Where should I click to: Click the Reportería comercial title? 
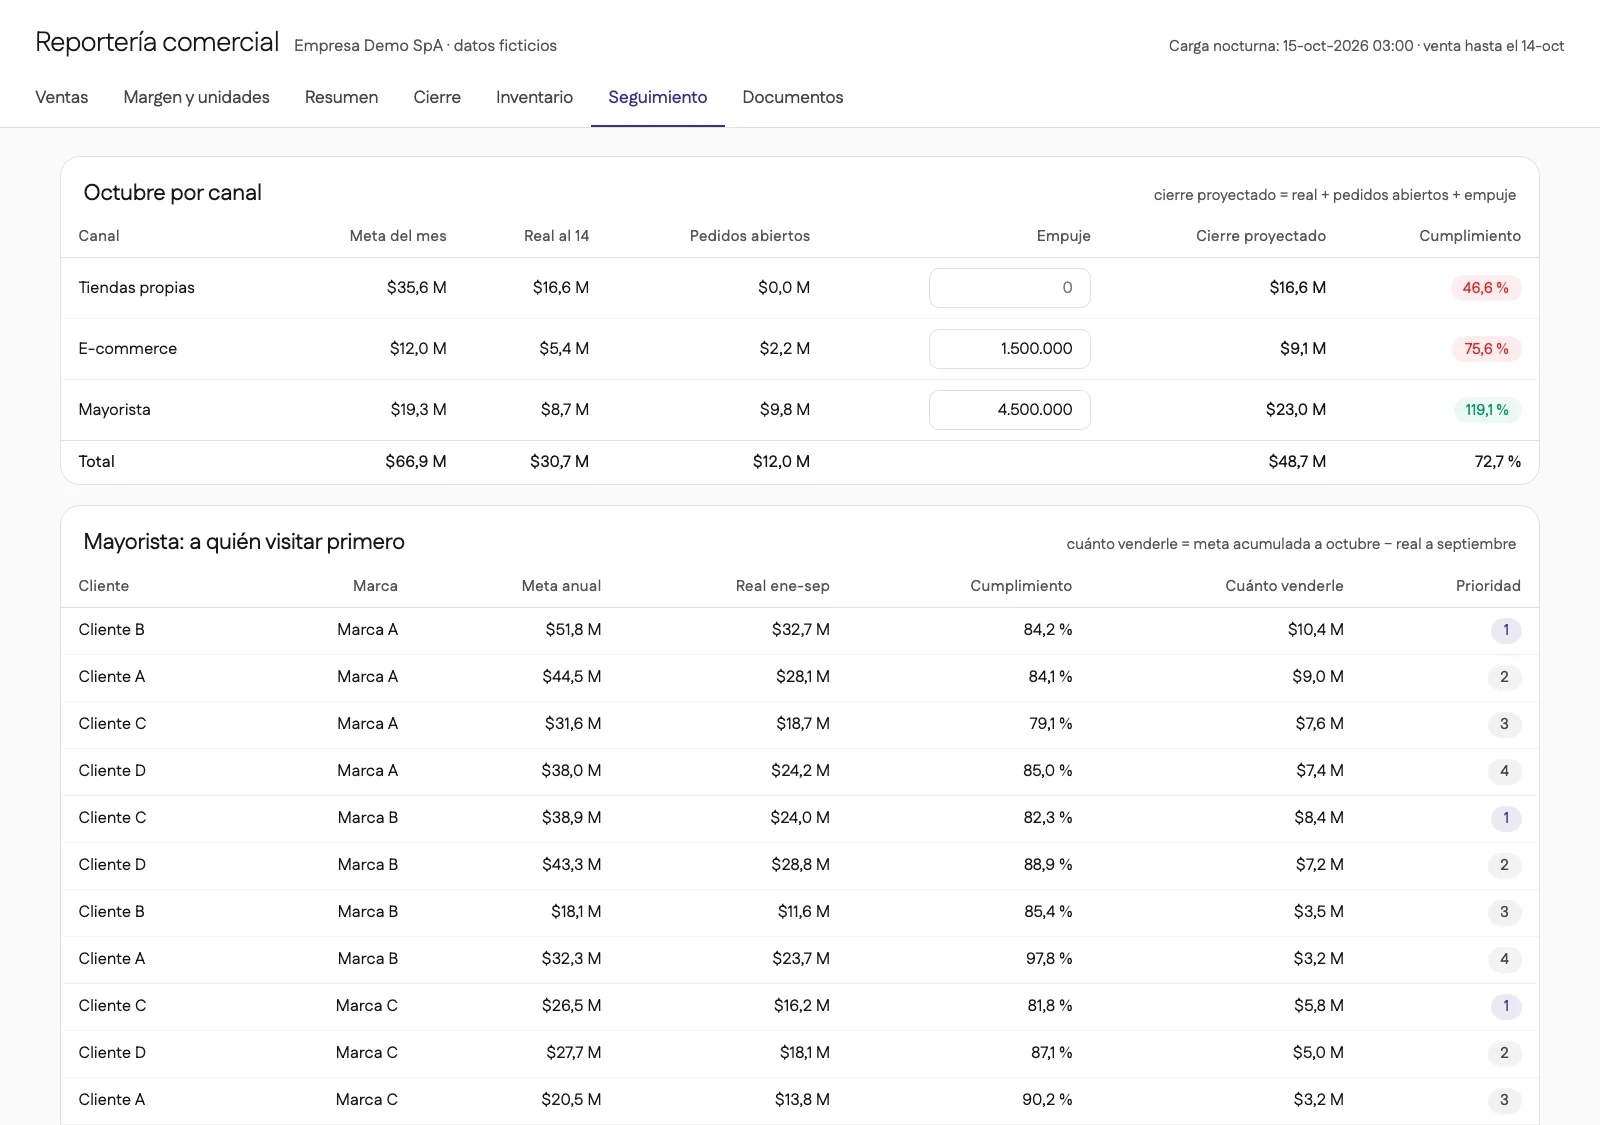(157, 42)
